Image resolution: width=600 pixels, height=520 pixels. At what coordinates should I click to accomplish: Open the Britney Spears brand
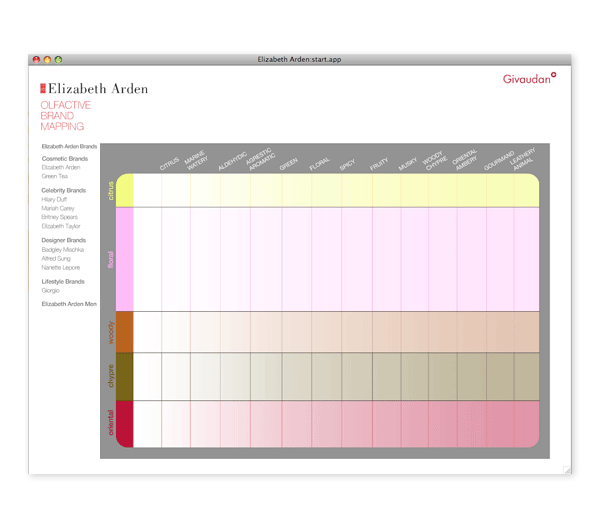(x=59, y=217)
